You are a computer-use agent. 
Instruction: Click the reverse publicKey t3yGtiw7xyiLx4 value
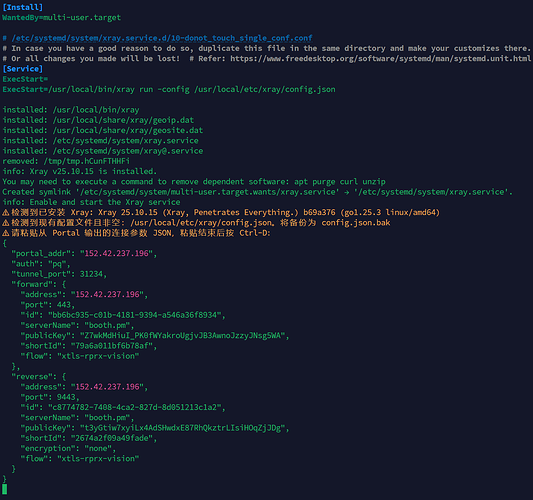click(183, 428)
